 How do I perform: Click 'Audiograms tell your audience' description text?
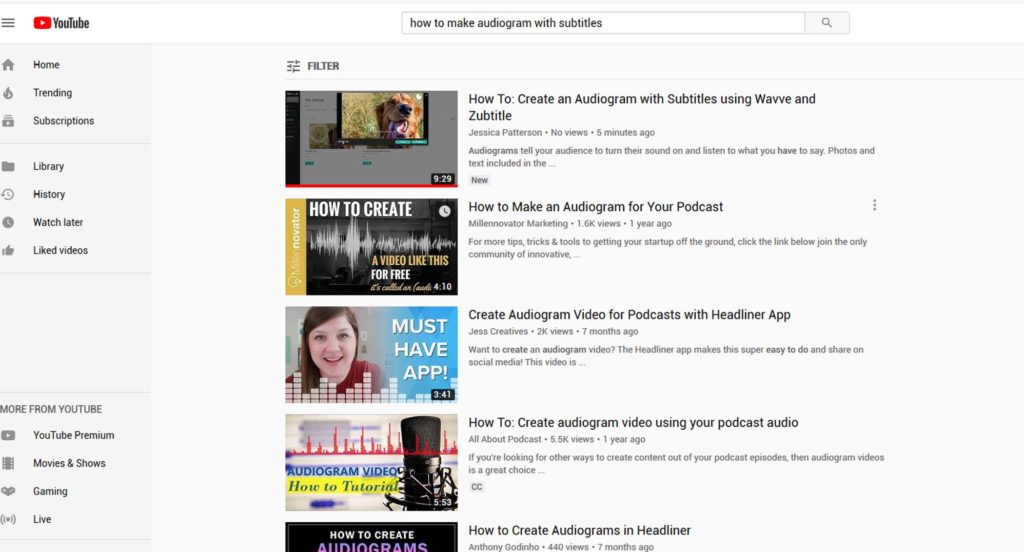pyautogui.click(x=671, y=157)
